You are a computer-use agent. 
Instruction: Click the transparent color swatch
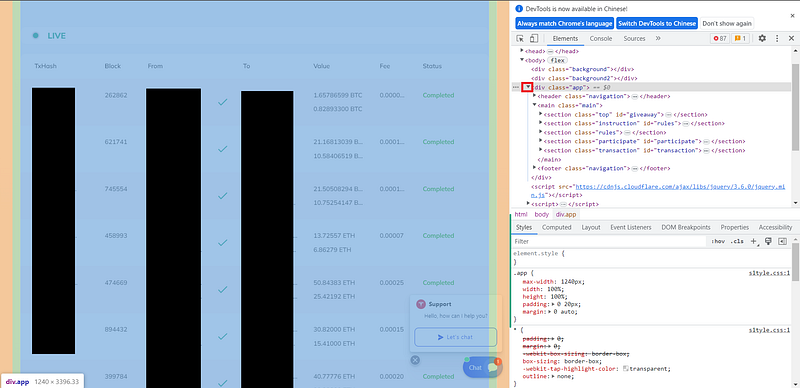(x=626, y=369)
